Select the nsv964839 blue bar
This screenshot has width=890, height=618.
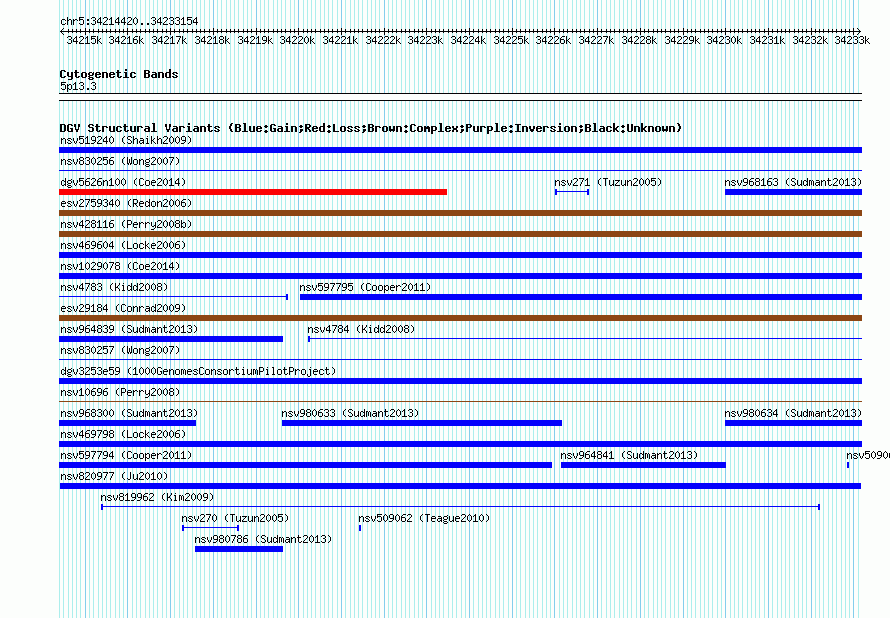[x=171, y=339]
